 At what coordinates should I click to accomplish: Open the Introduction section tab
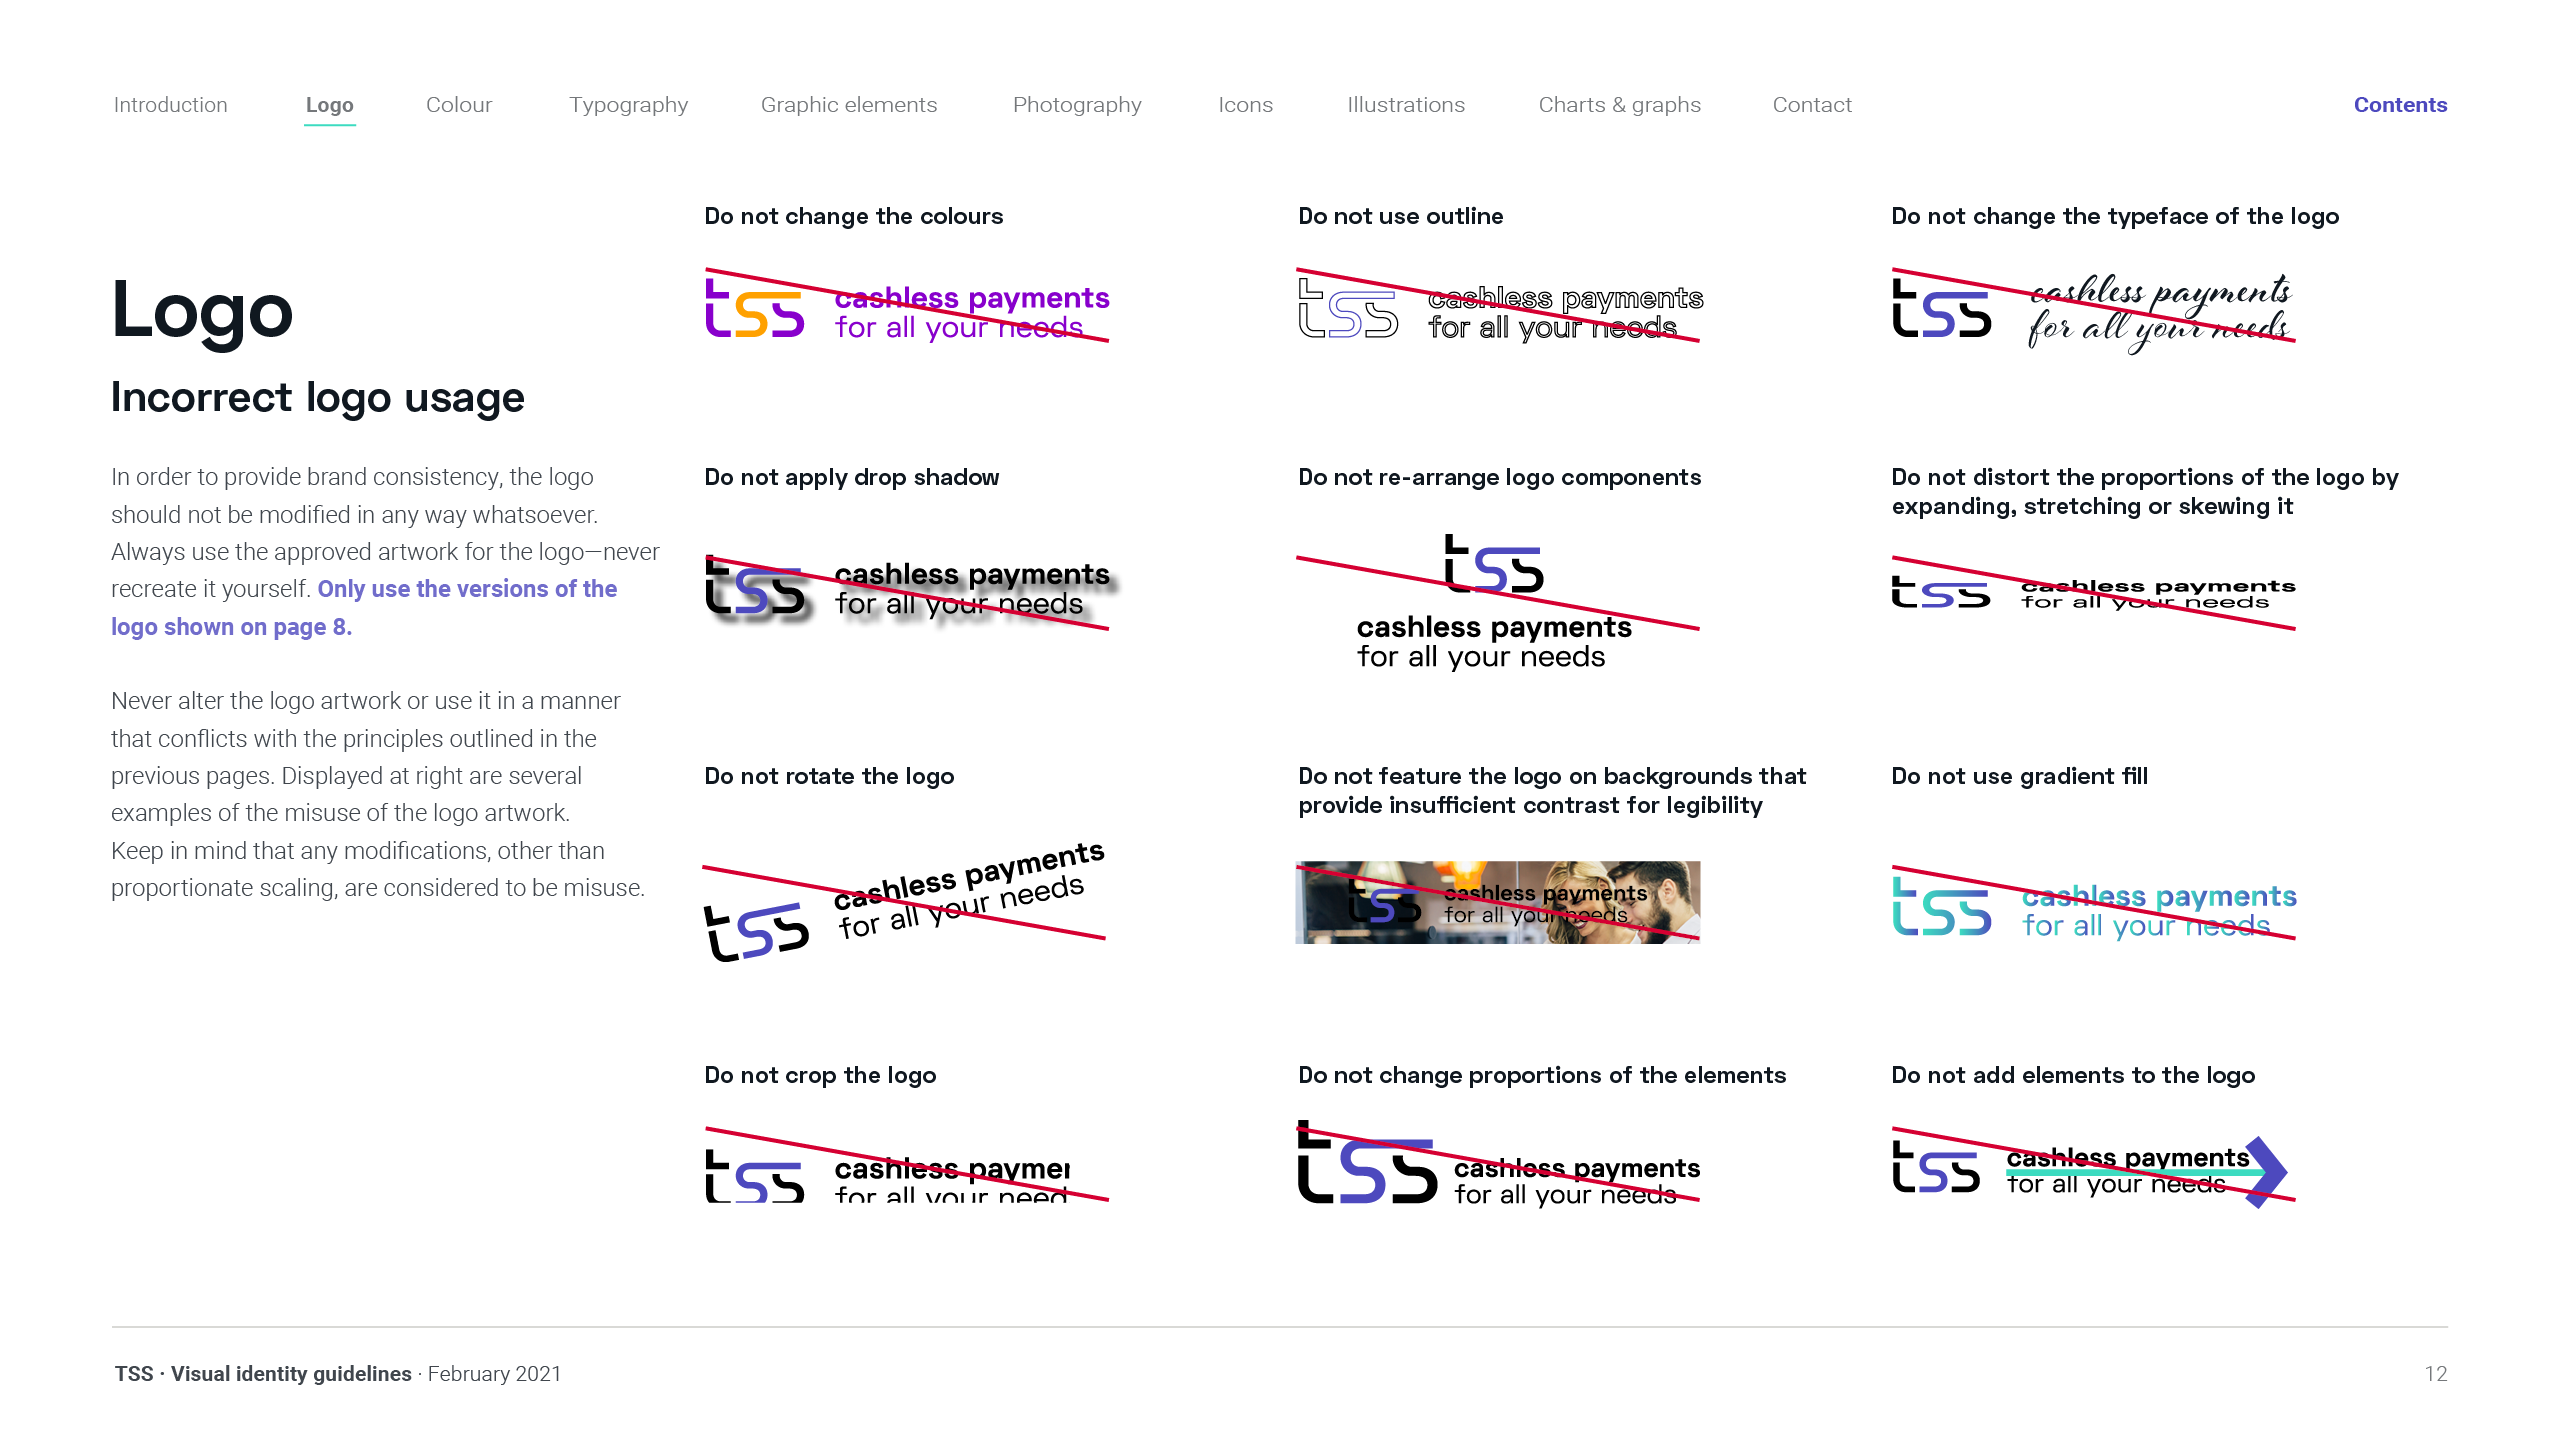(x=170, y=105)
